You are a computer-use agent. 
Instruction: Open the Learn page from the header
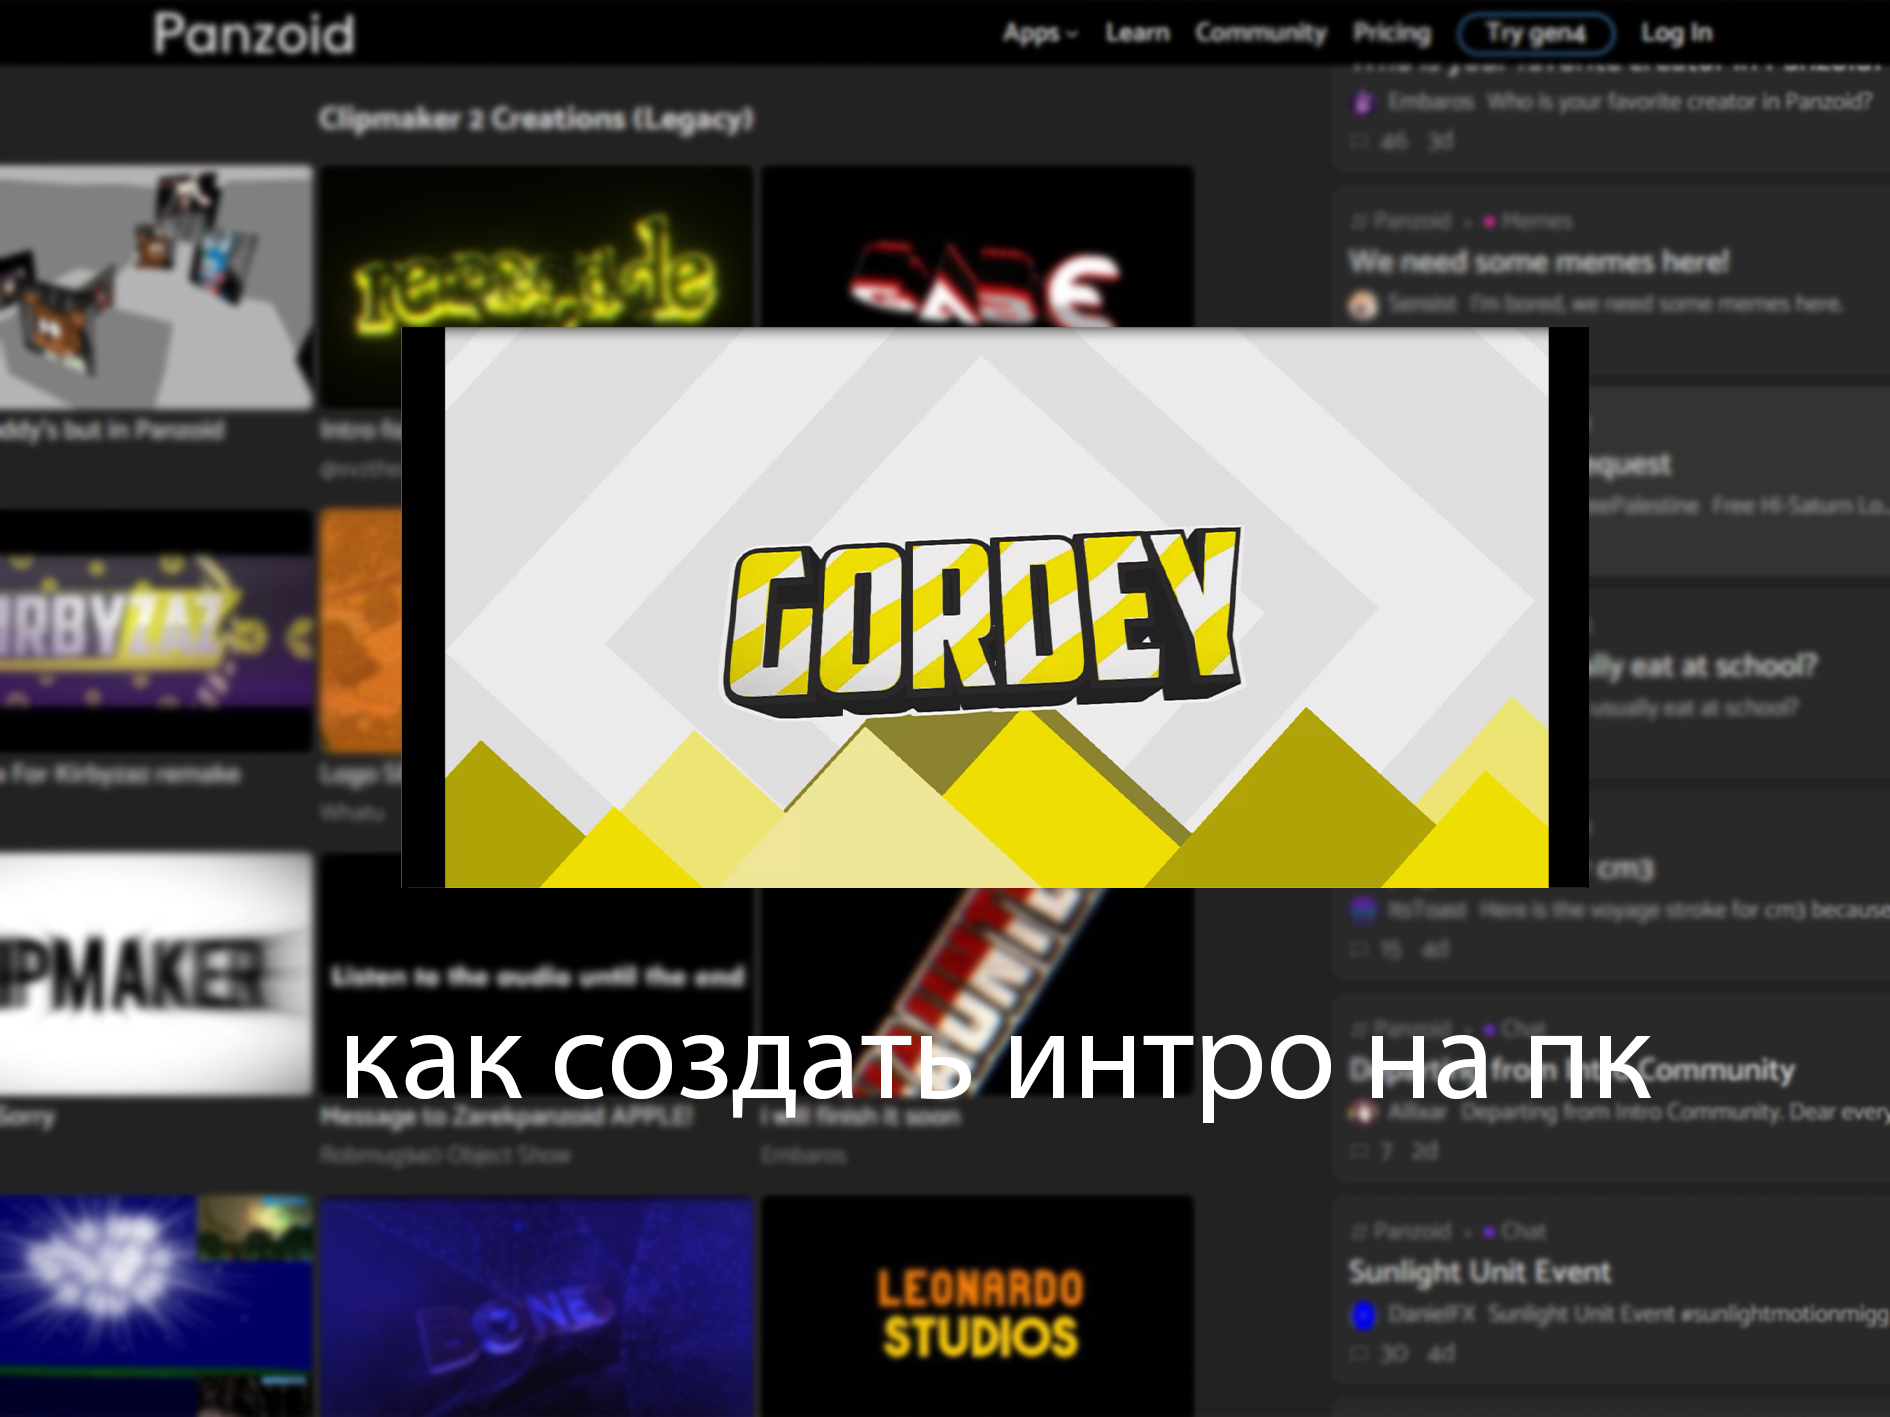(1137, 33)
